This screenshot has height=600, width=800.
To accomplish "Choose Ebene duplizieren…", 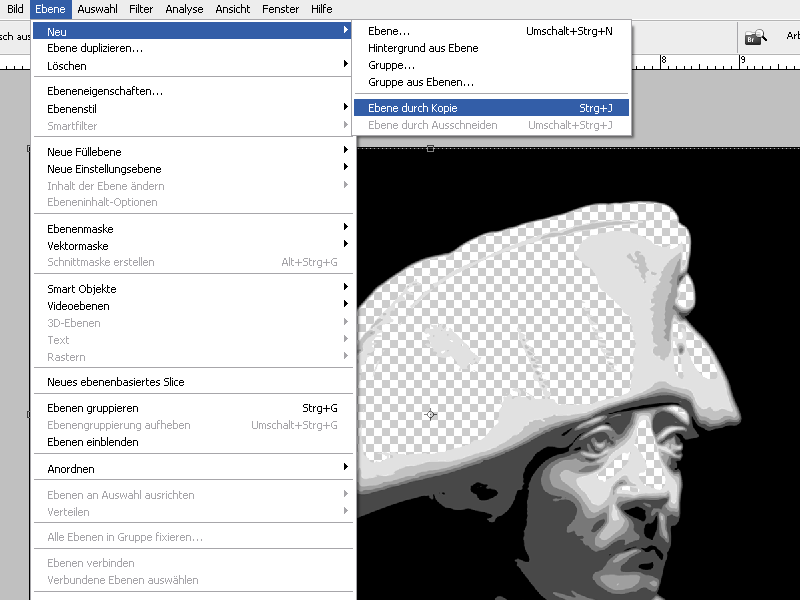I will [x=192, y=48].
